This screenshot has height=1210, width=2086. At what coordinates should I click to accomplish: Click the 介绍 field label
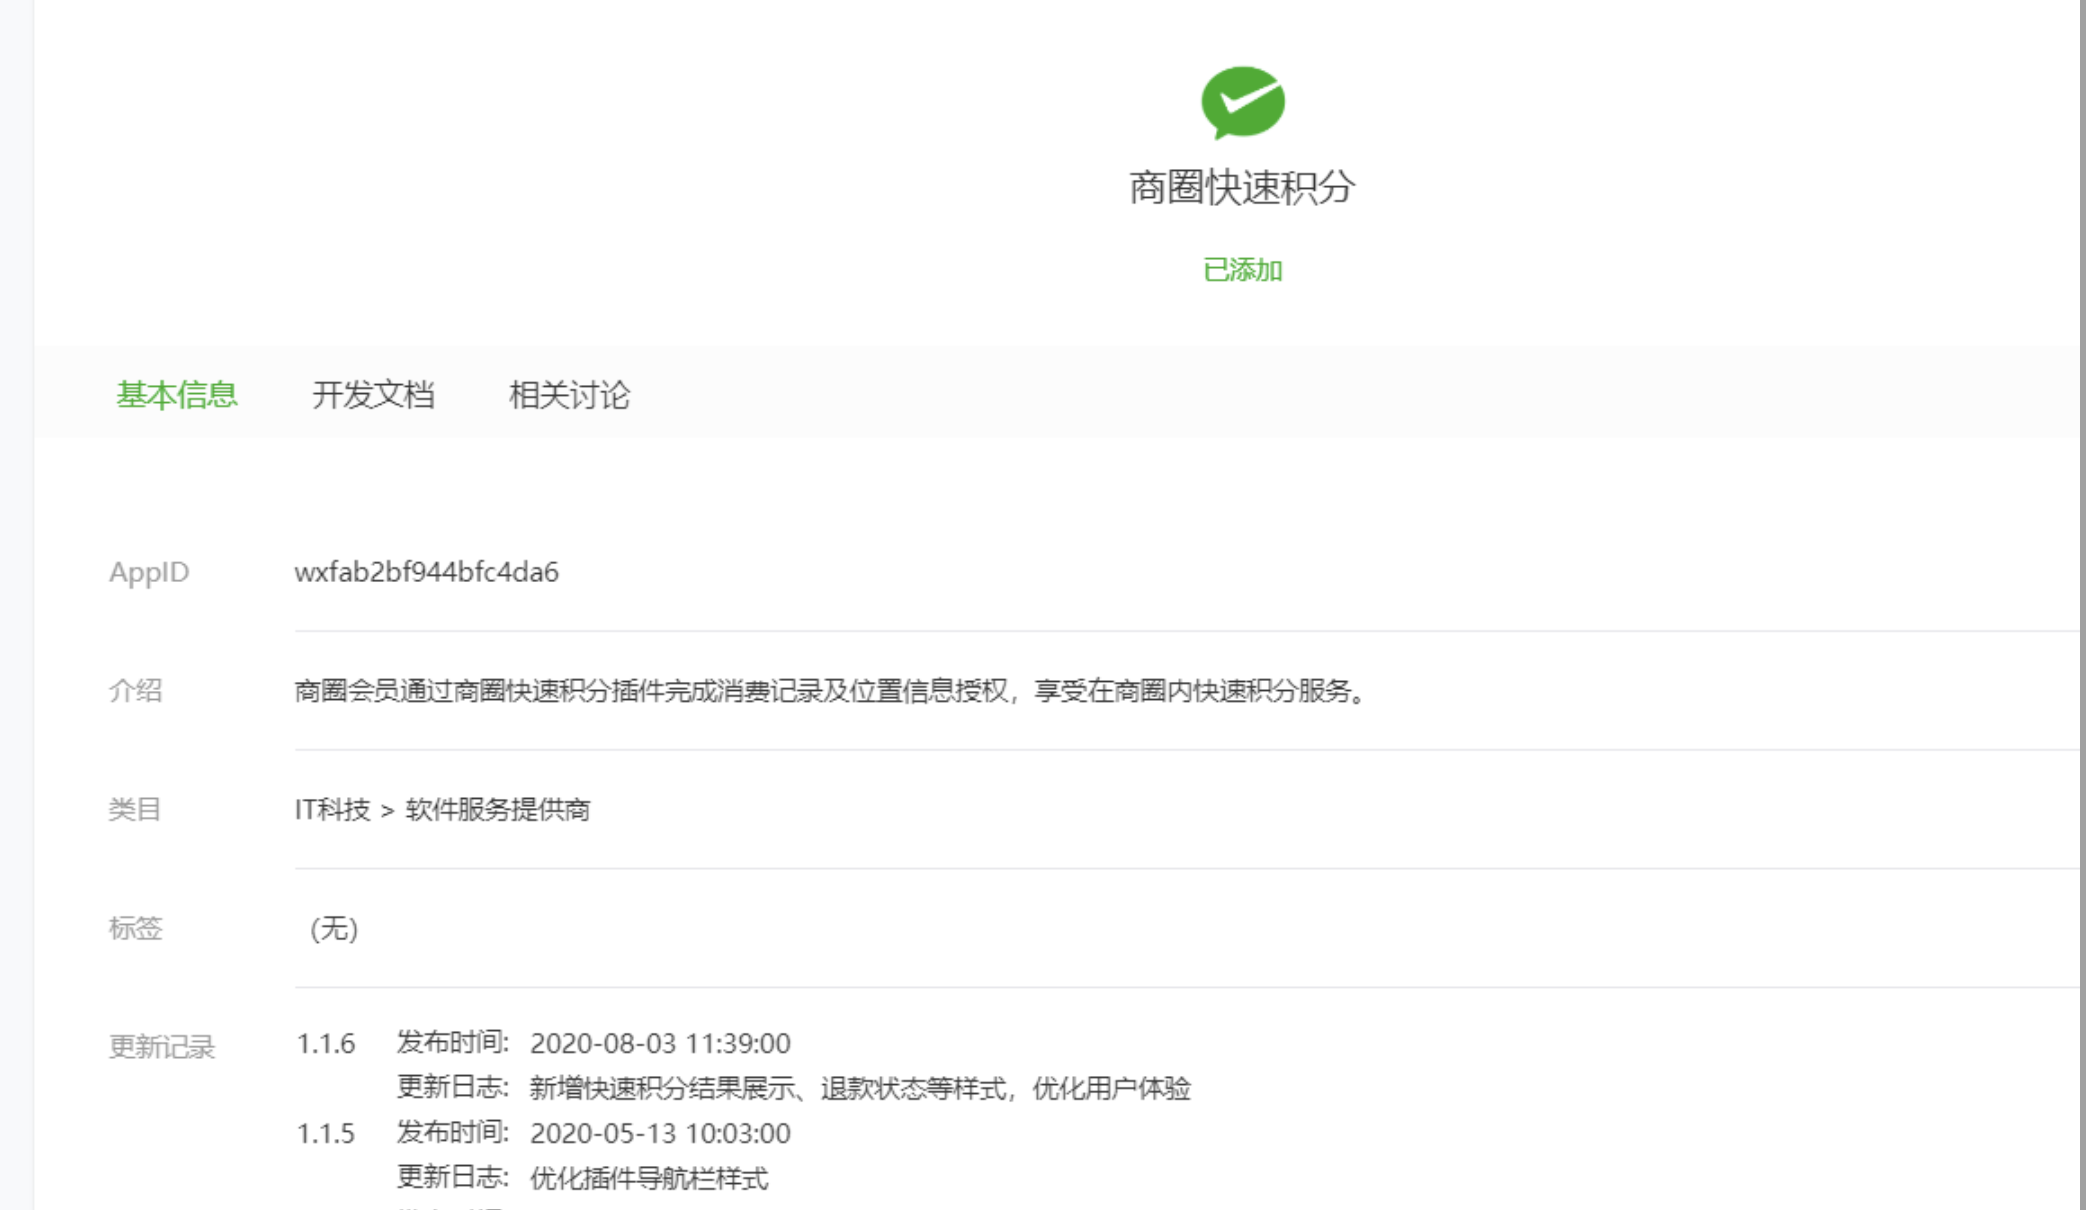(x=135, y=691)
